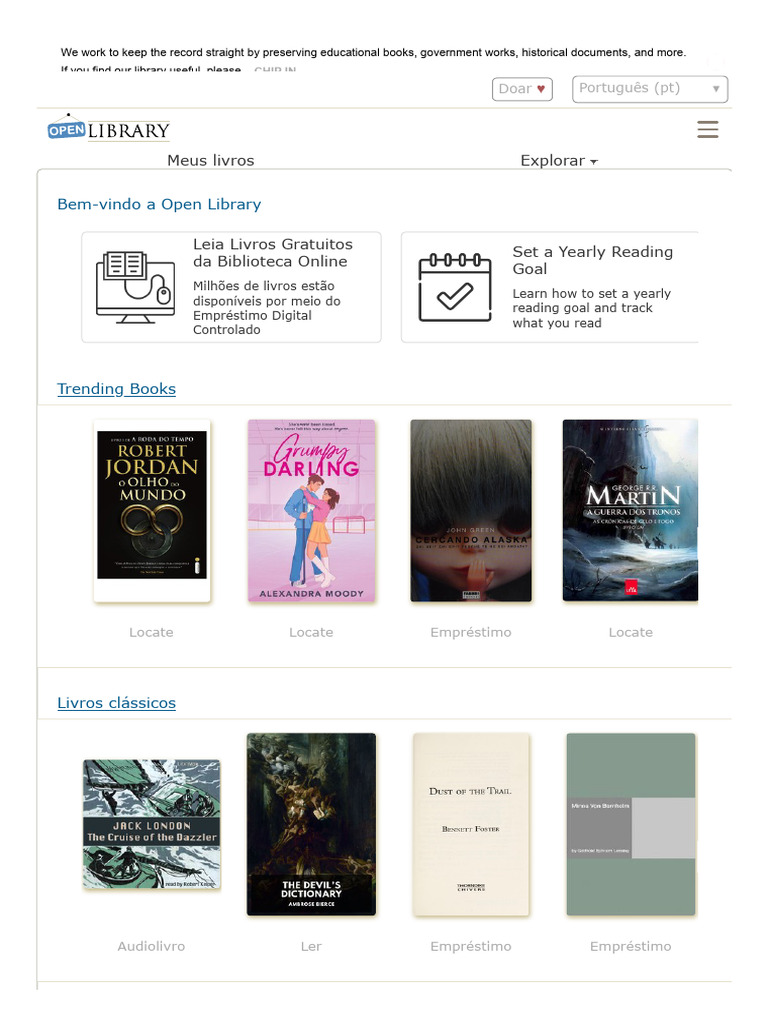Click Empréstimo under Dust of the Trail
Viewport: 768px width, 1024px height.
(471, 946)
